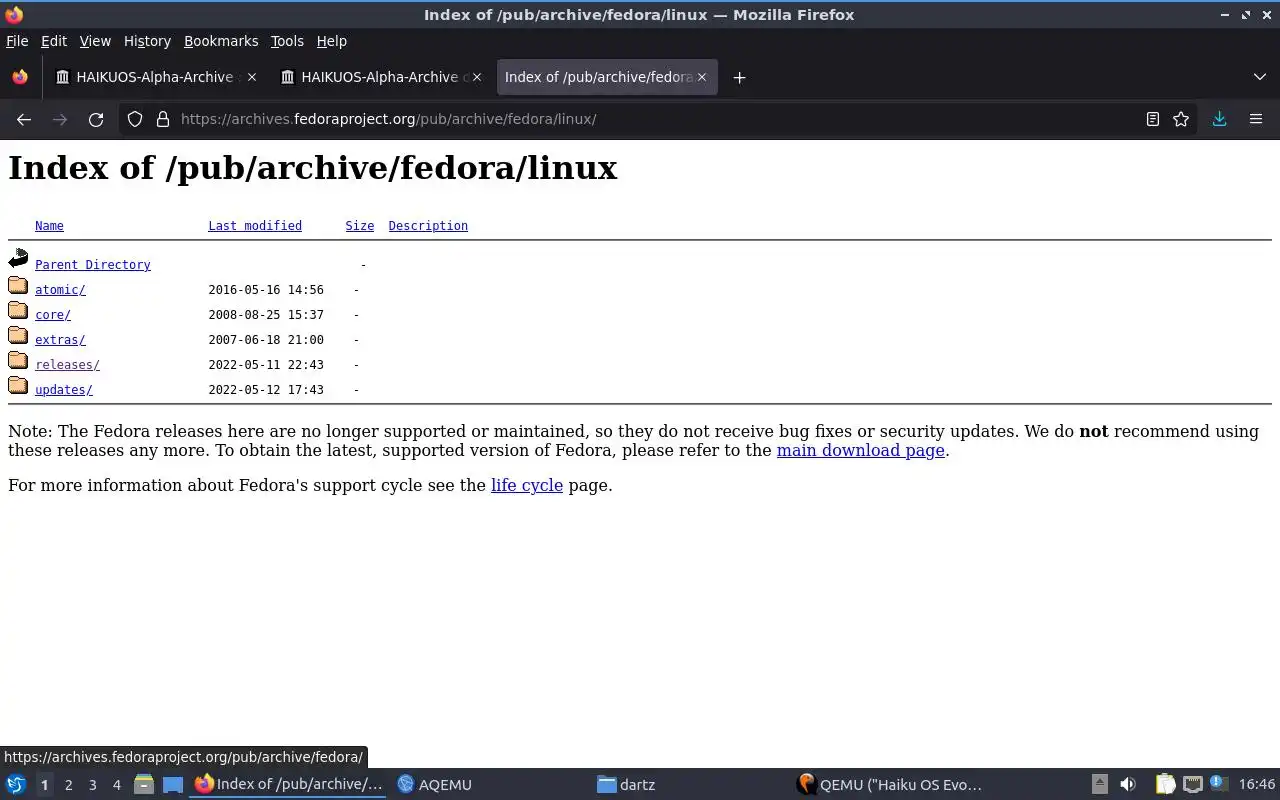Click the blue show-desktop taskbar icon
1280x800 pixels.
point(173,785)
